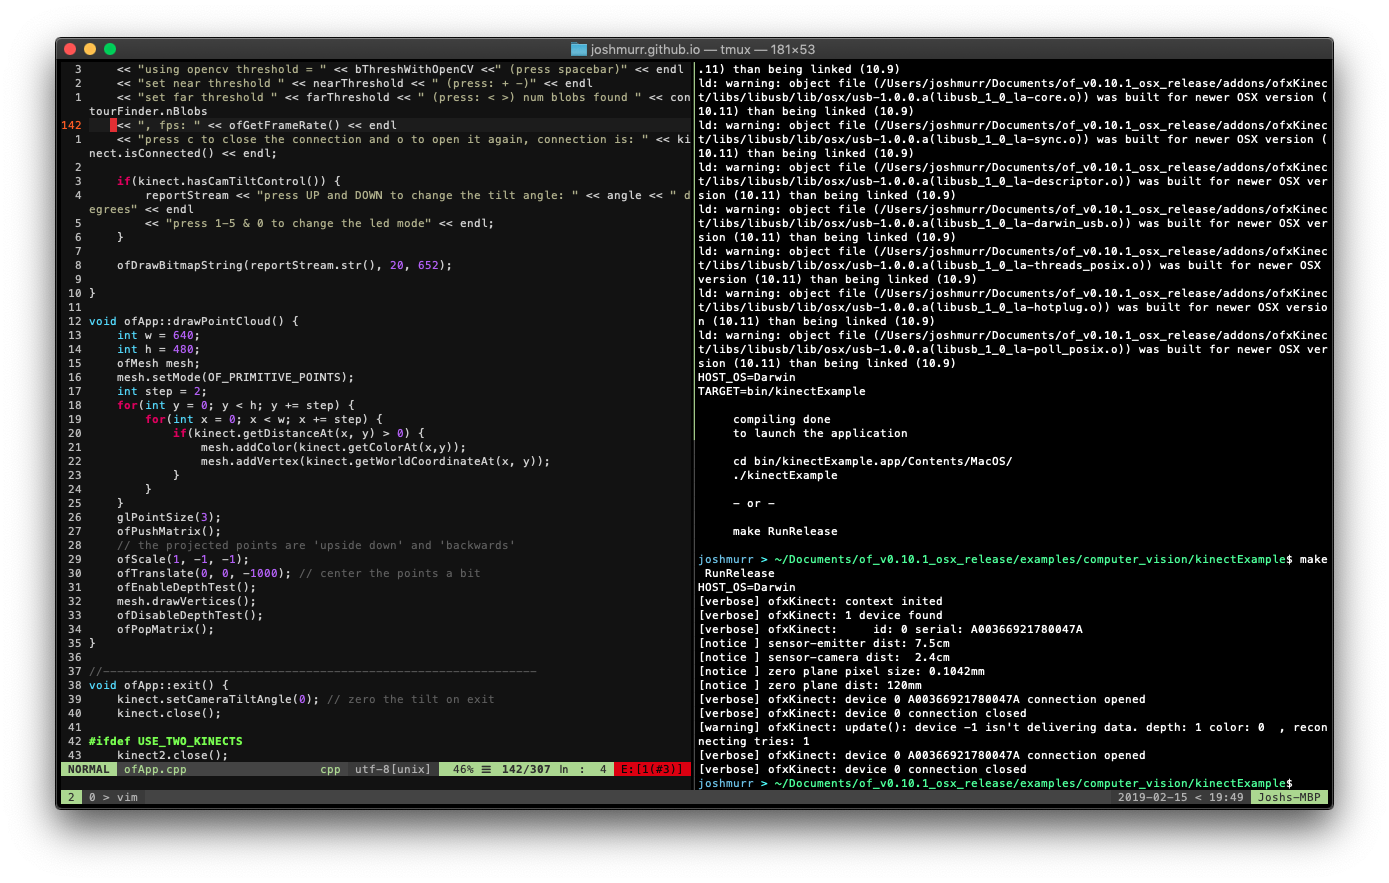Click the 'ofxKinect: 1 device found' log line
The image size is (1389, 883).
tap(820, 615)
